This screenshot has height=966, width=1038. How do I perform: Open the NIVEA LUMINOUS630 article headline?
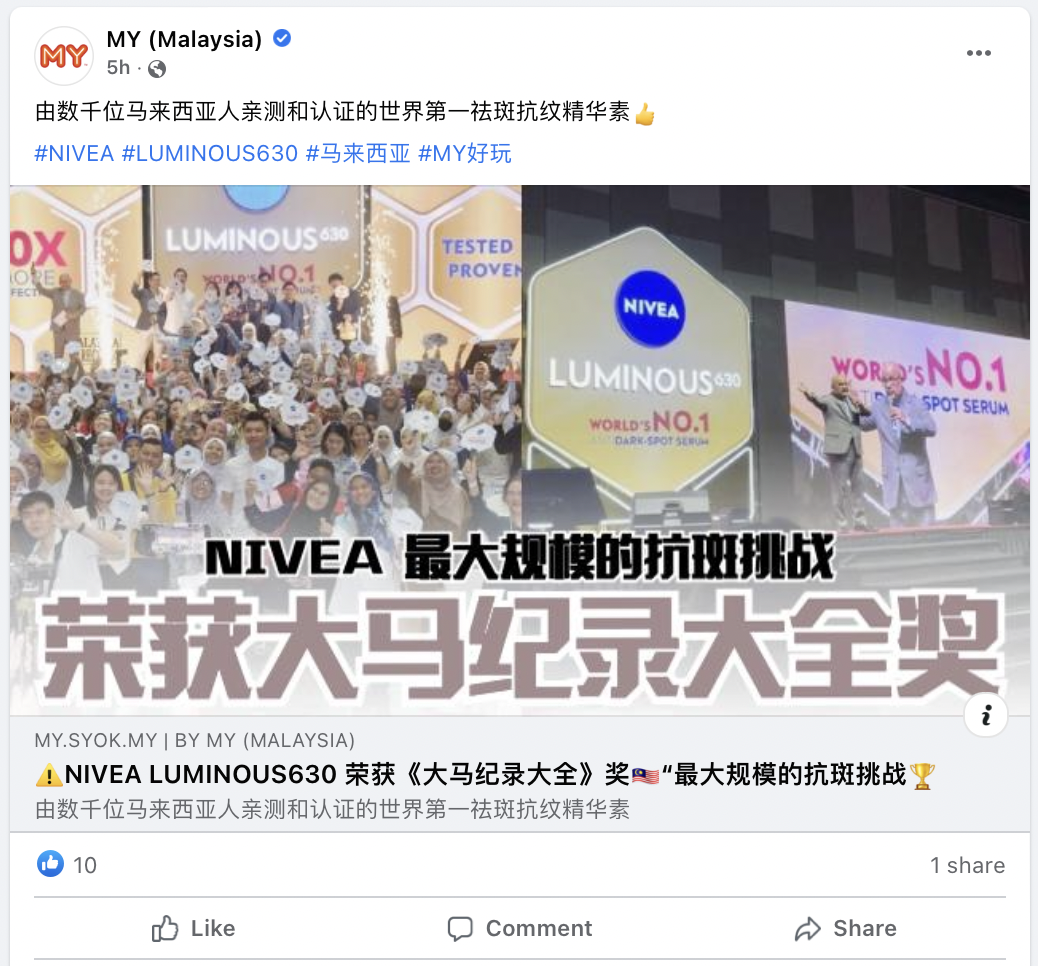tap(485, 775)
